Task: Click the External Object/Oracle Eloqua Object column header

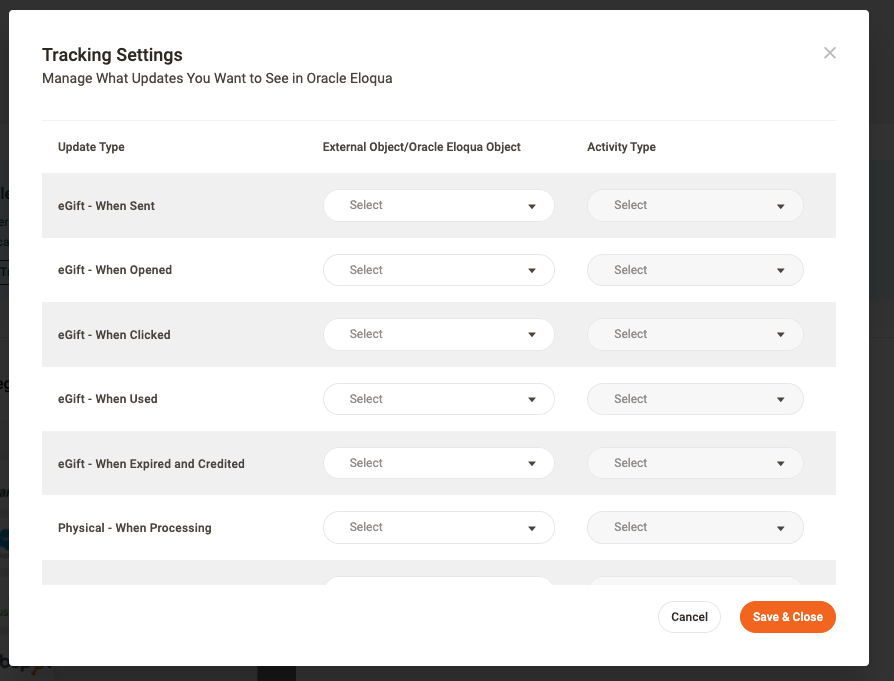Action: coord(421,147)
